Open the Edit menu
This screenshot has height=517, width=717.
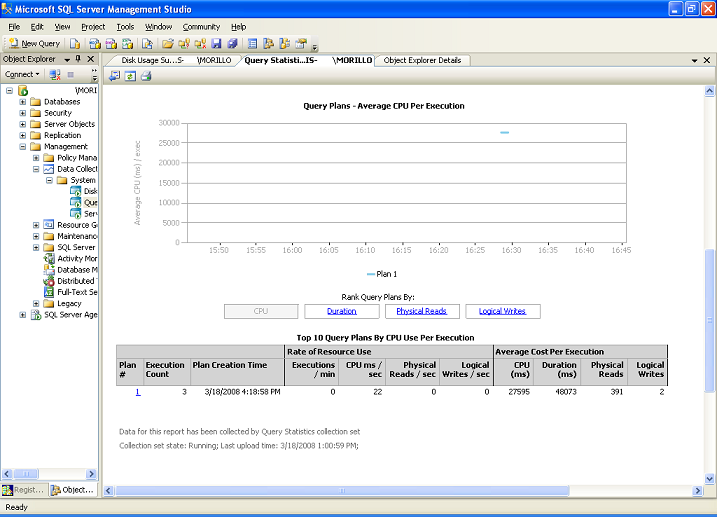click(37, 27)
